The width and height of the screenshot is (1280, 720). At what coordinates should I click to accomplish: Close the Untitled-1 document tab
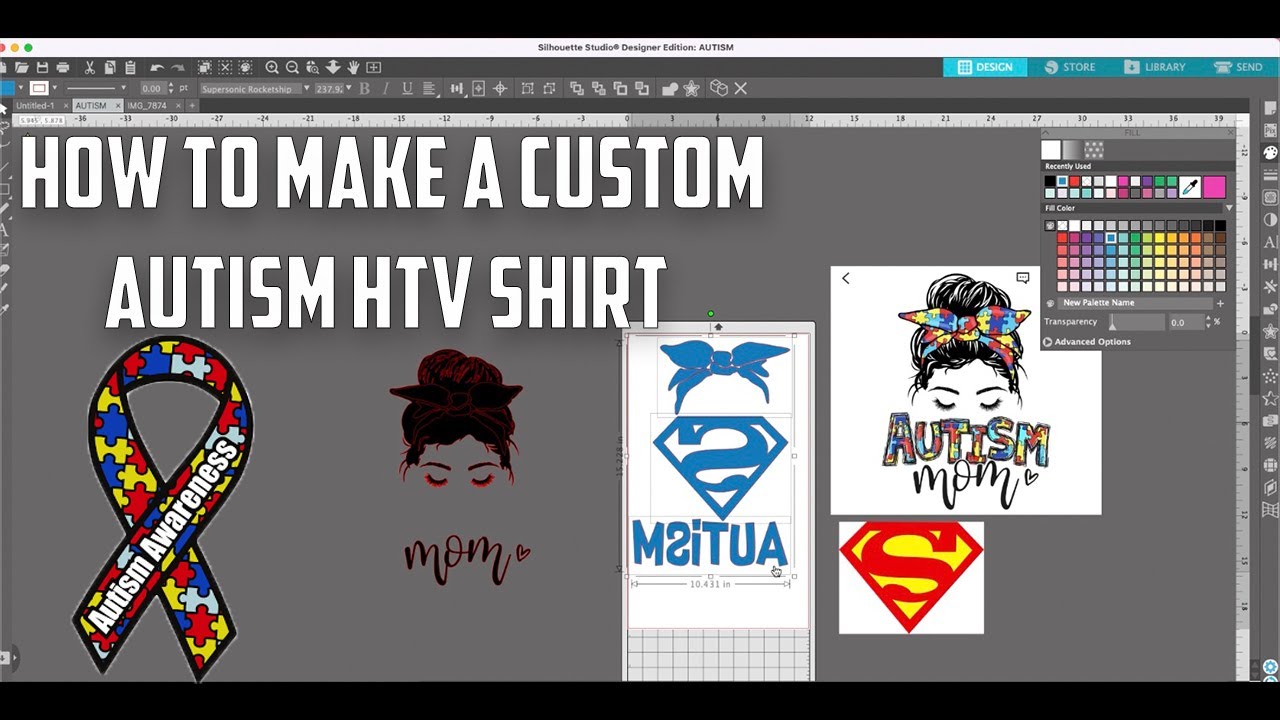coord(66,105)
